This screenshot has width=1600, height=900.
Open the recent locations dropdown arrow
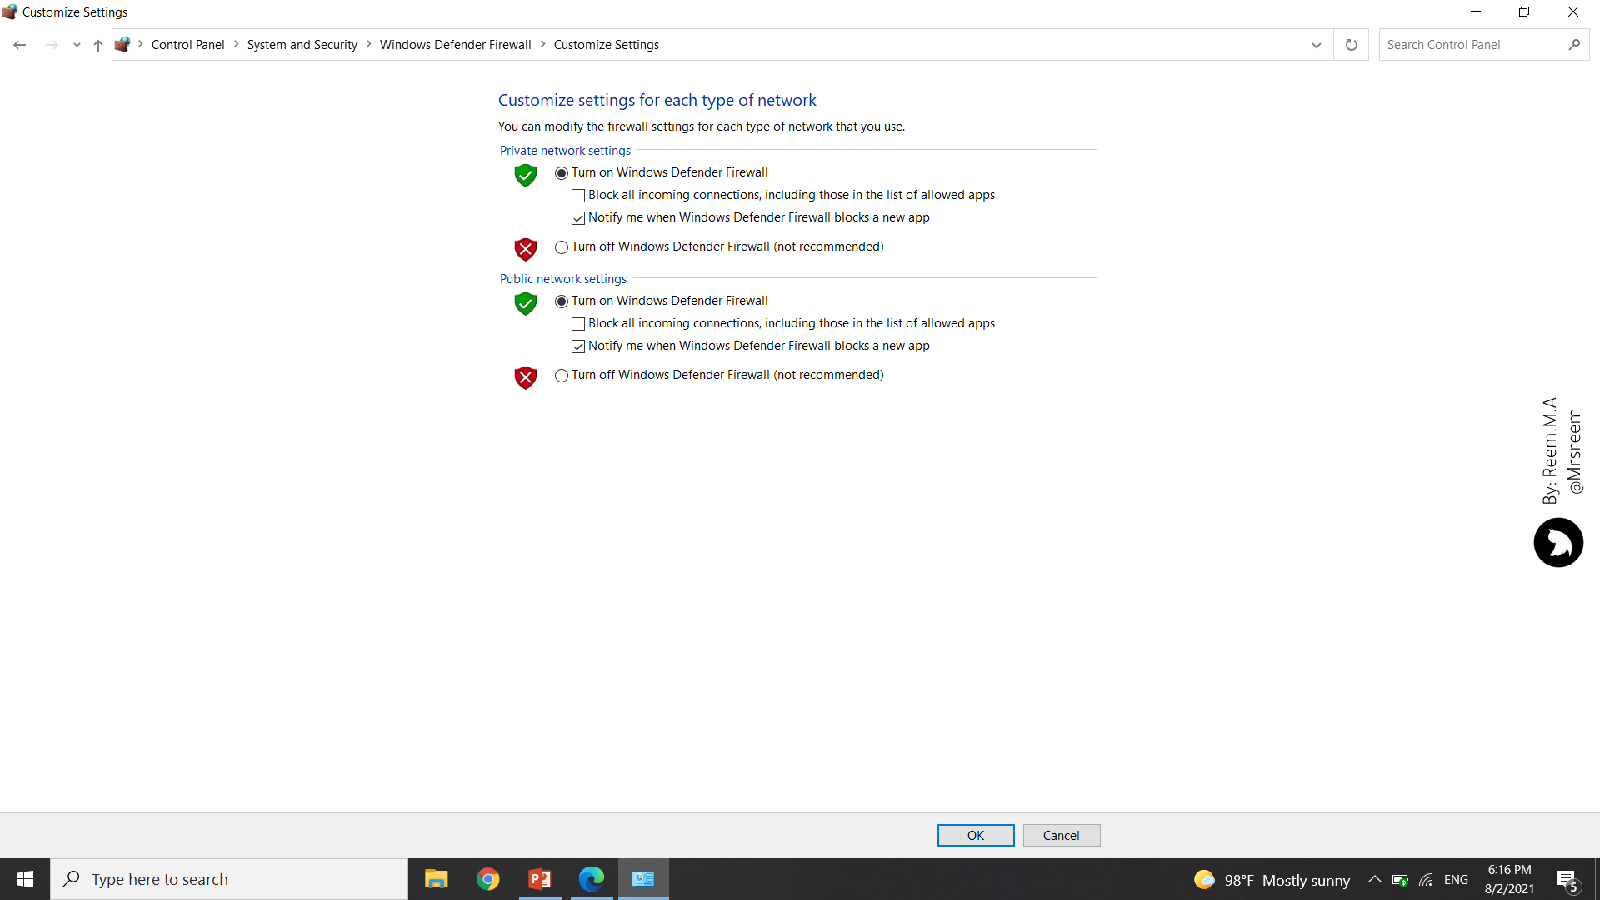tap(76, 45)
